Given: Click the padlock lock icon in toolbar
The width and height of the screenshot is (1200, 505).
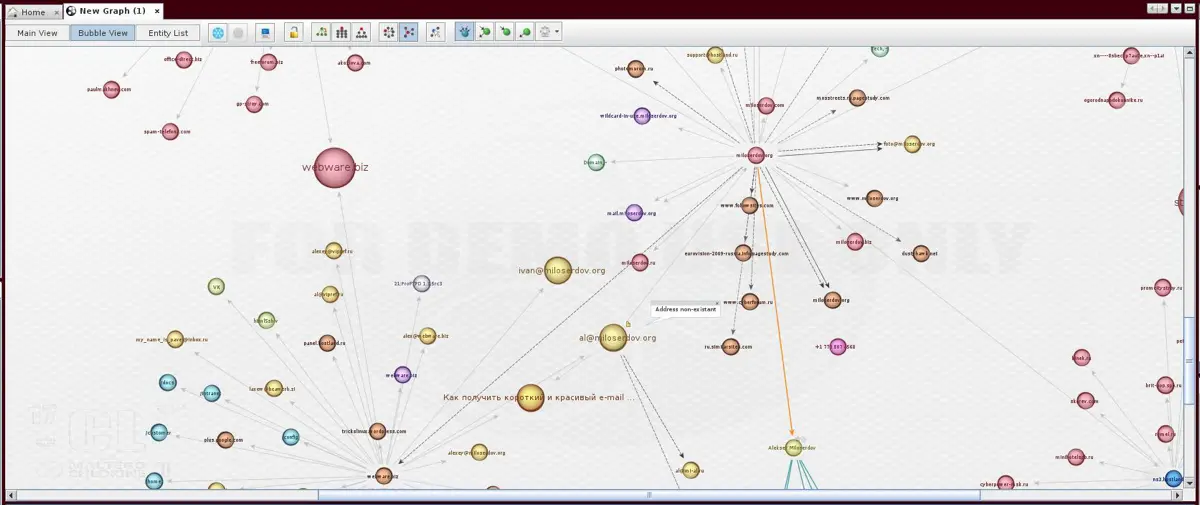Looking at the screenshot, I should [294, 33].
